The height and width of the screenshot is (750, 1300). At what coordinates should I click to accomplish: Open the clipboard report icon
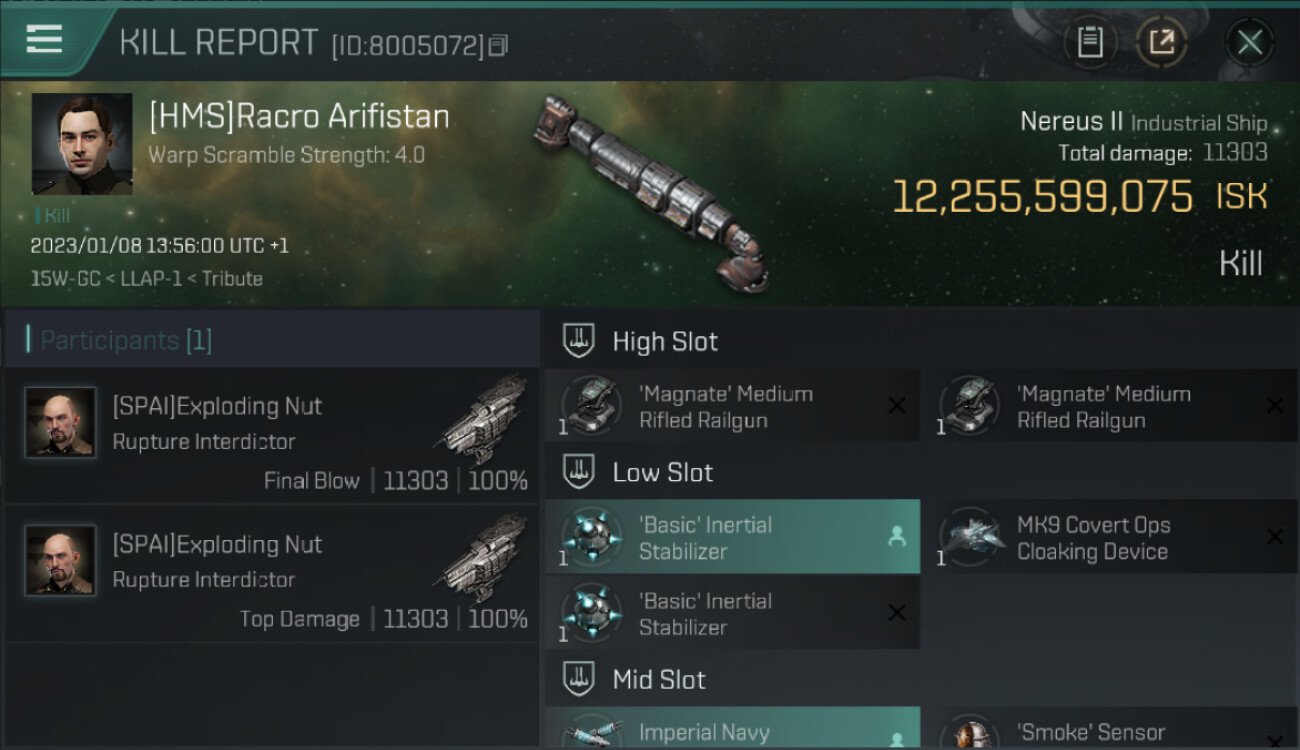1090,42
